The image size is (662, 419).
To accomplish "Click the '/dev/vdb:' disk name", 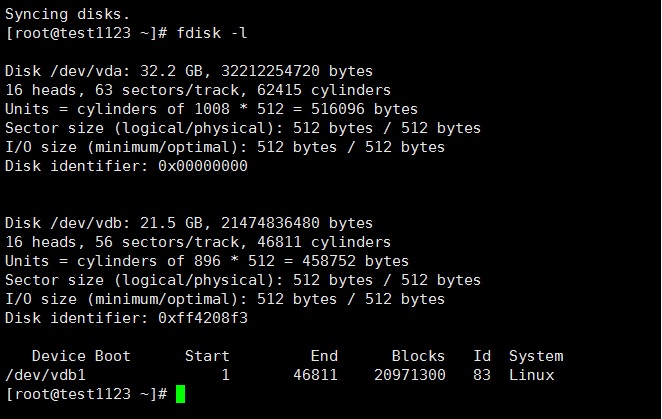I will (90, 223).
